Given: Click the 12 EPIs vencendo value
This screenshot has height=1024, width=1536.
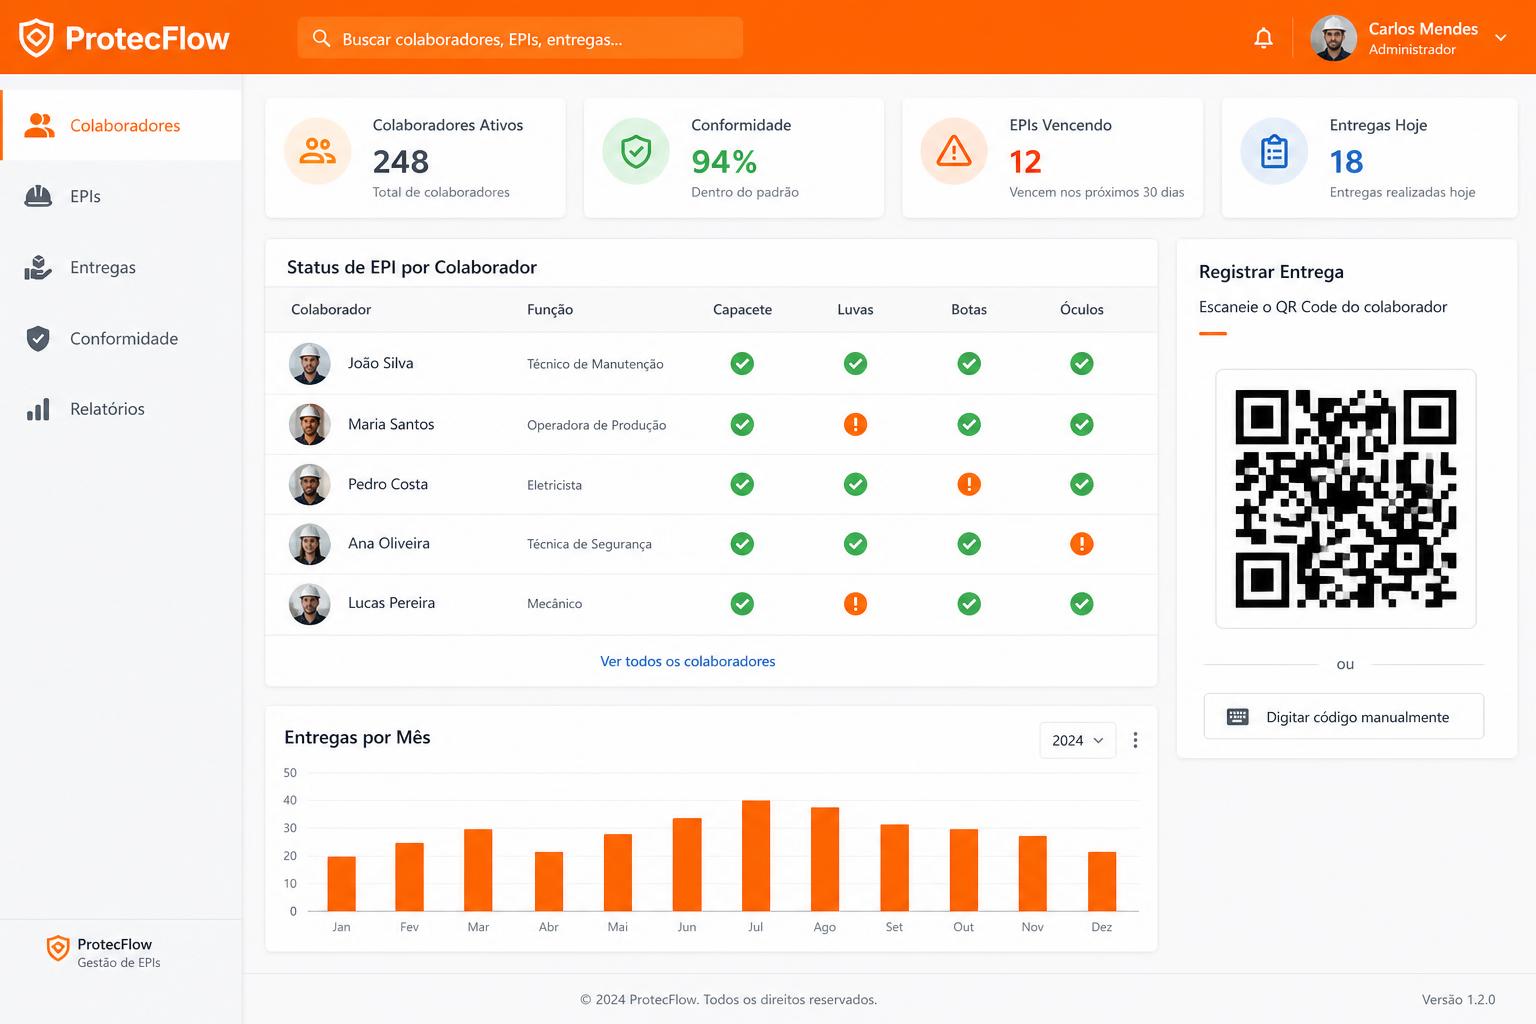Looking at the screenshot, I should pyautogui.click(x=1025, y=161).
